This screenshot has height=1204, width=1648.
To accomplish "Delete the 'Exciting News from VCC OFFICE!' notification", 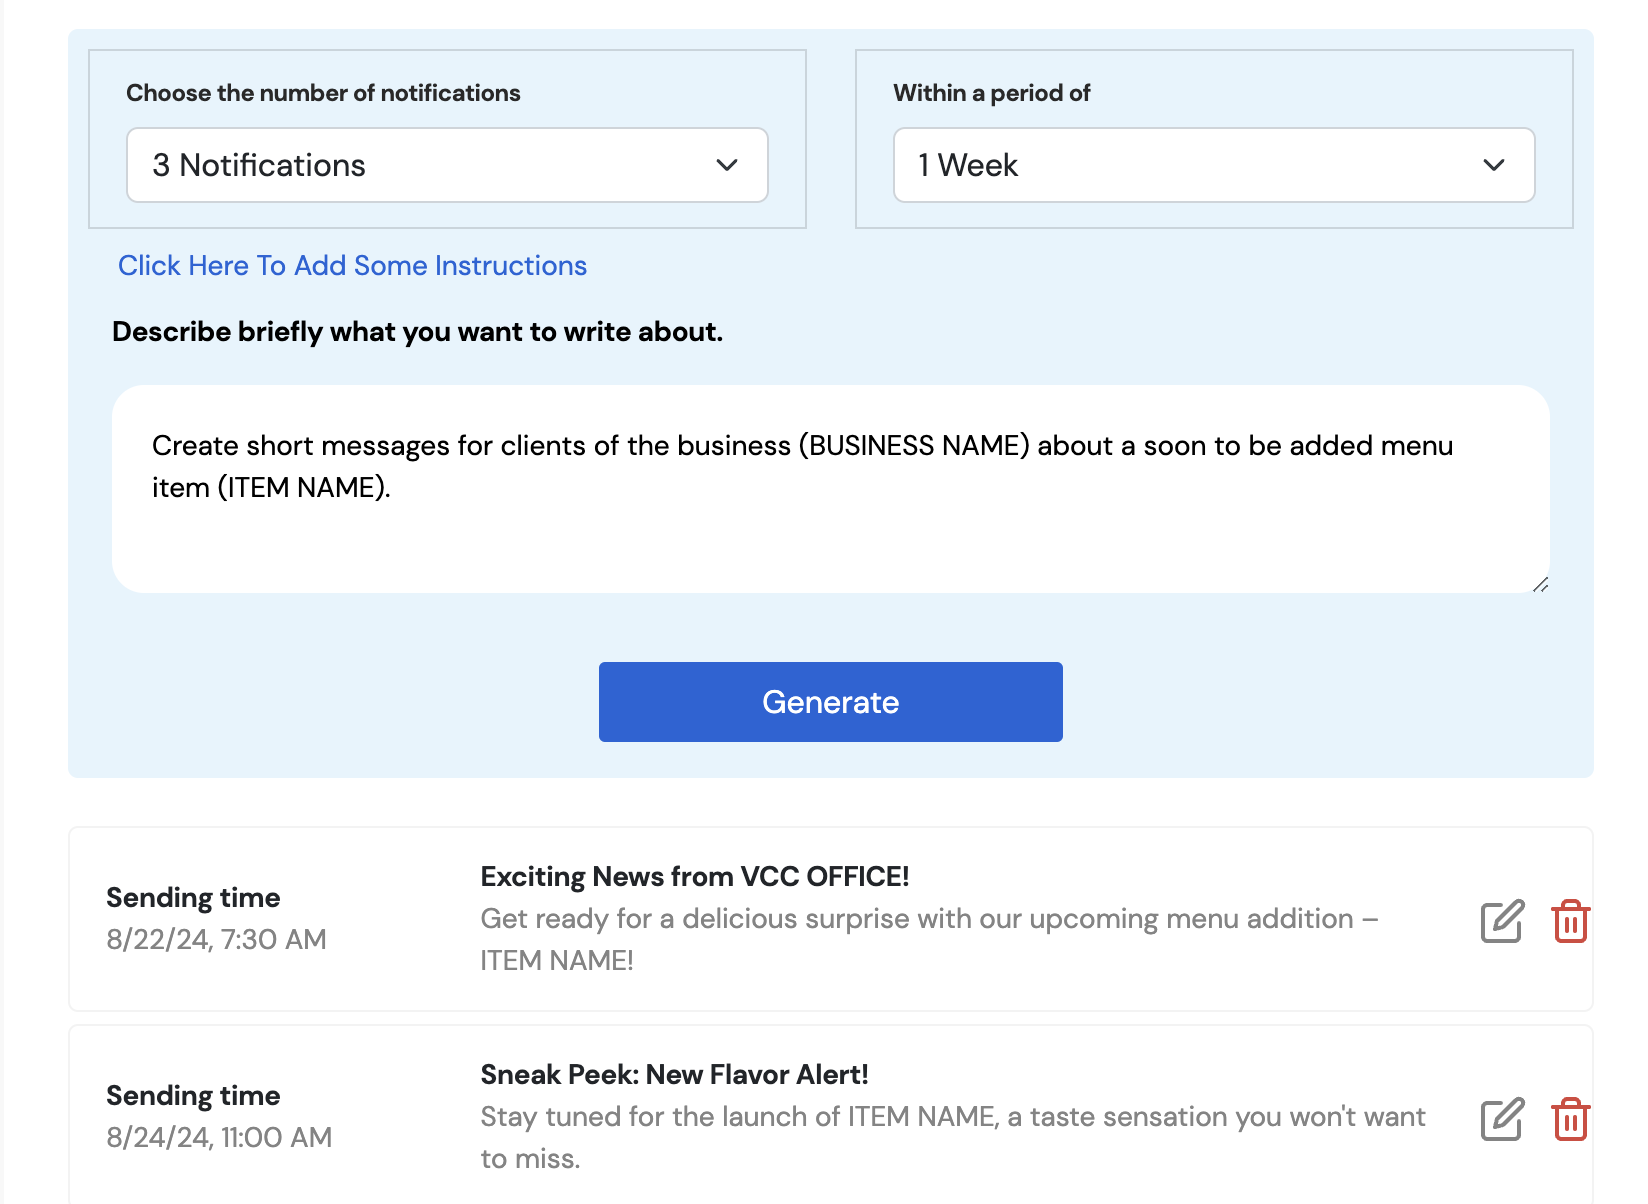I will 1571,921.
